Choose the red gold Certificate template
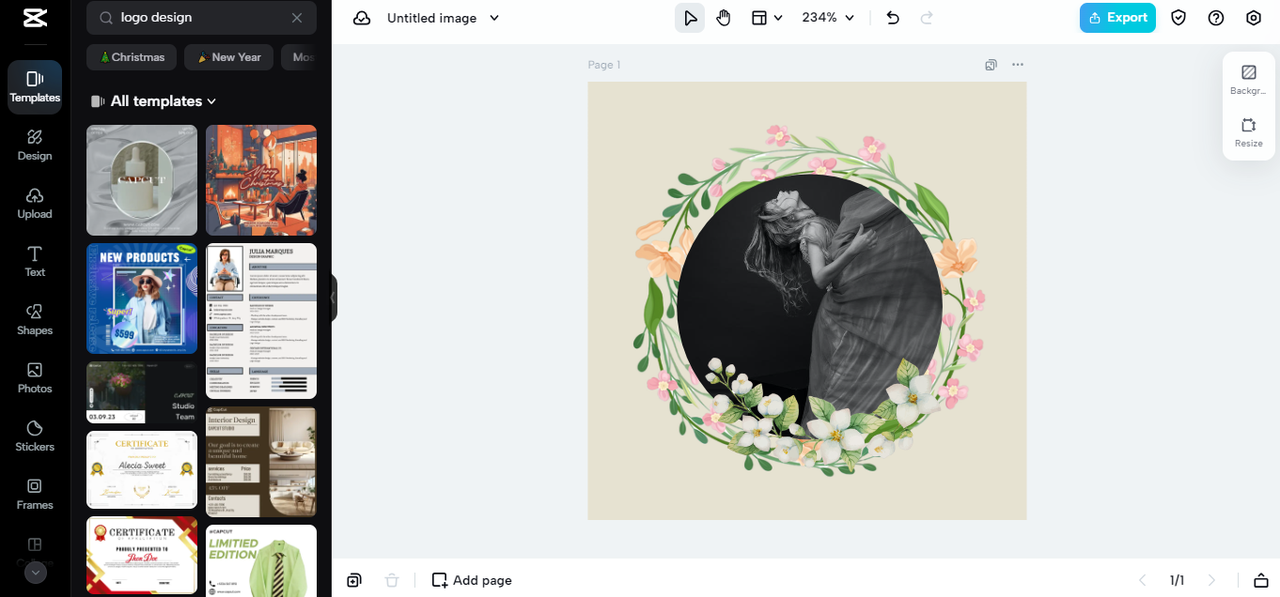 [142, 556]
